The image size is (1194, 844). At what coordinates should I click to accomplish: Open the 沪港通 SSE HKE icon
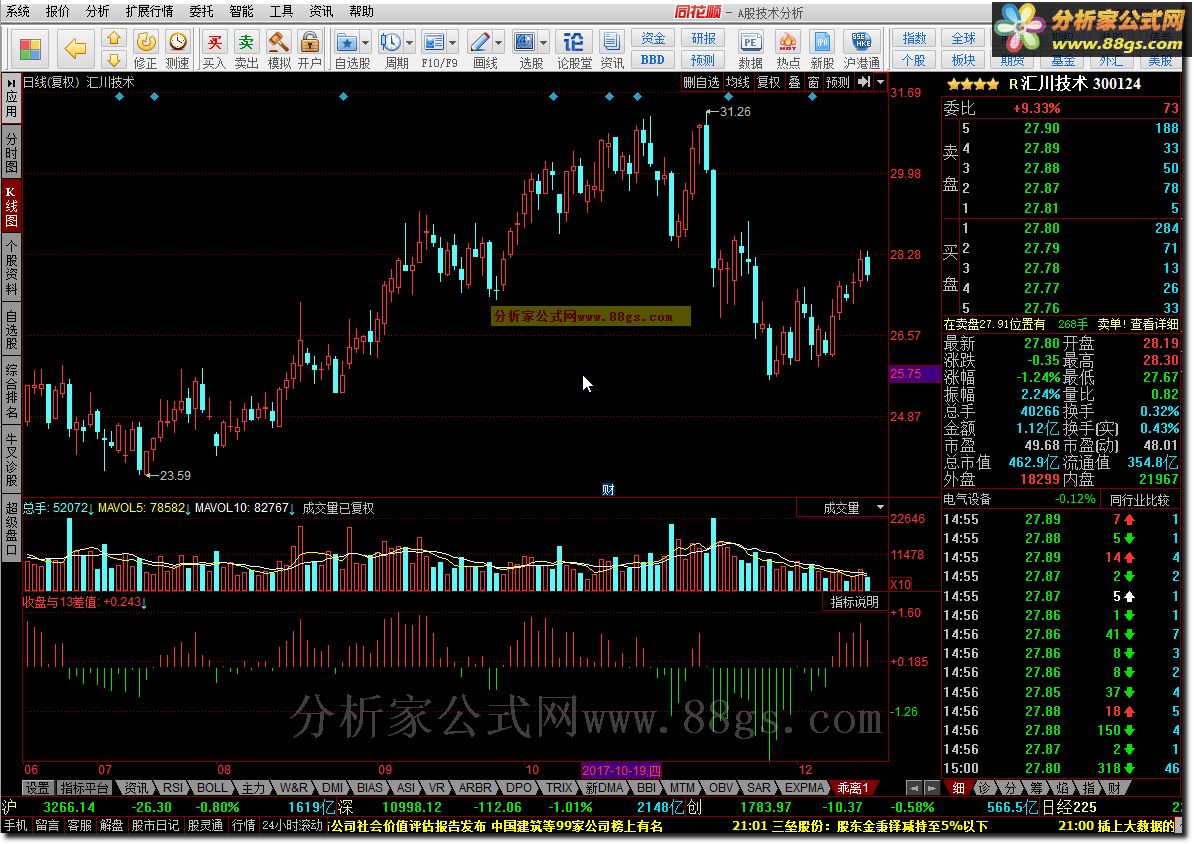[x=861, y=41]
